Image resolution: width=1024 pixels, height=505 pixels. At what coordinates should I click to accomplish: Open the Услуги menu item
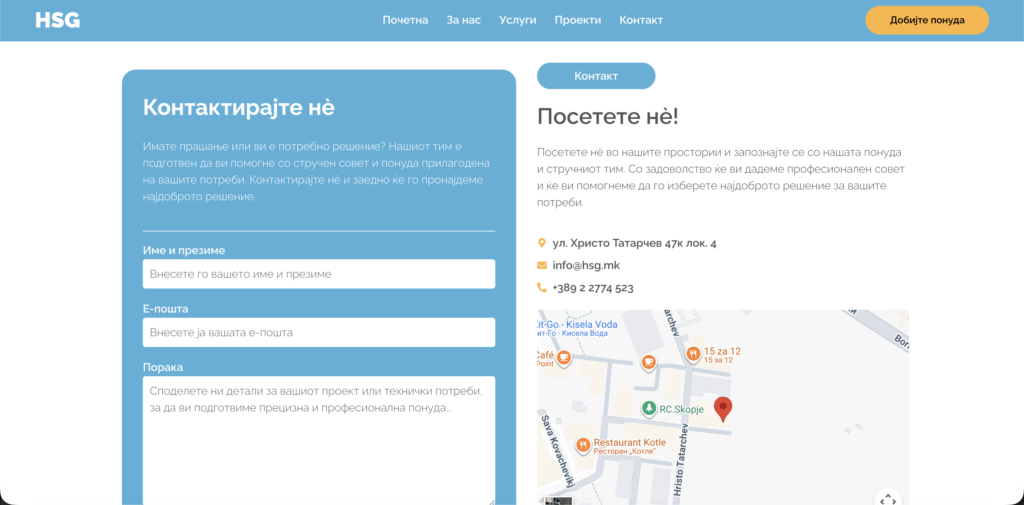(518, 20)
